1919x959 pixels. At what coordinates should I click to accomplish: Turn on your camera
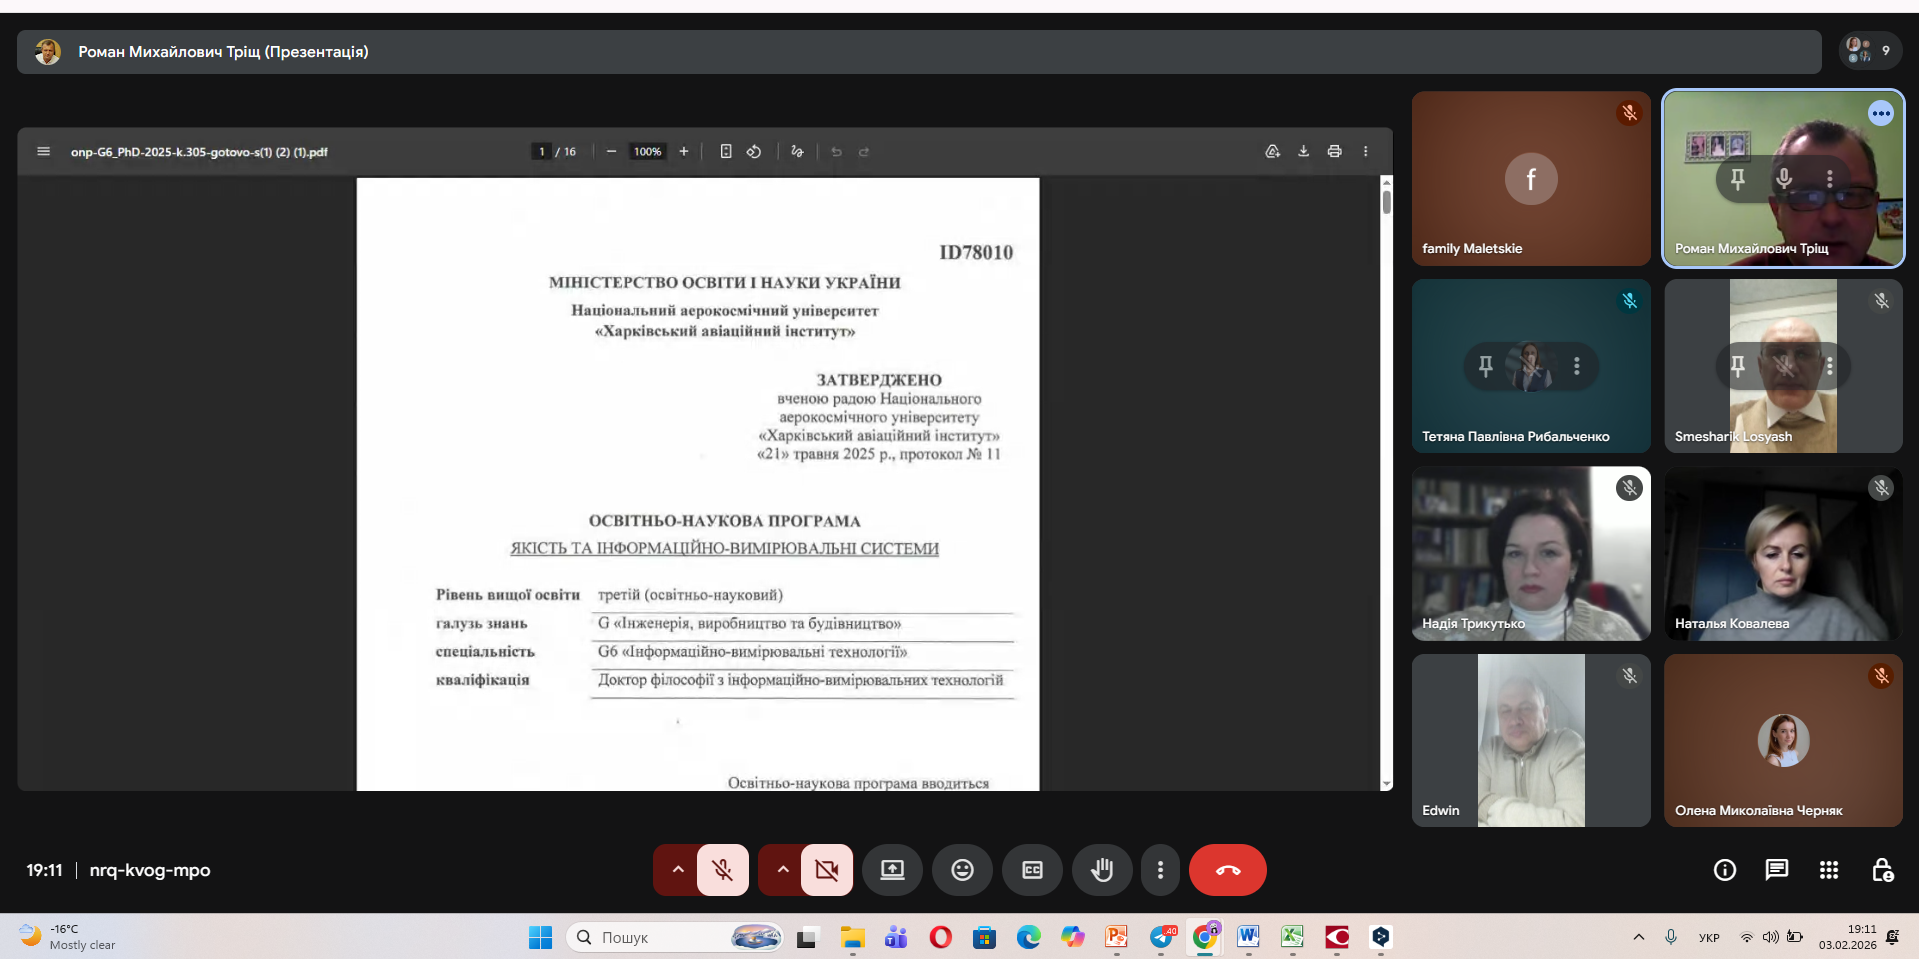[827, 870]
